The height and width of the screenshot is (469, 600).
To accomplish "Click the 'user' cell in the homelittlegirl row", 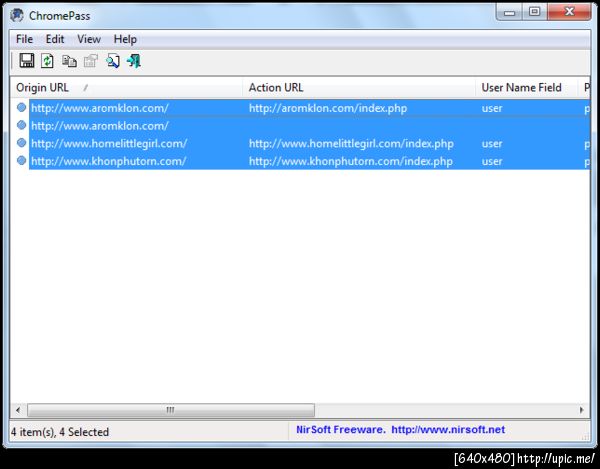I will [492, 144].
